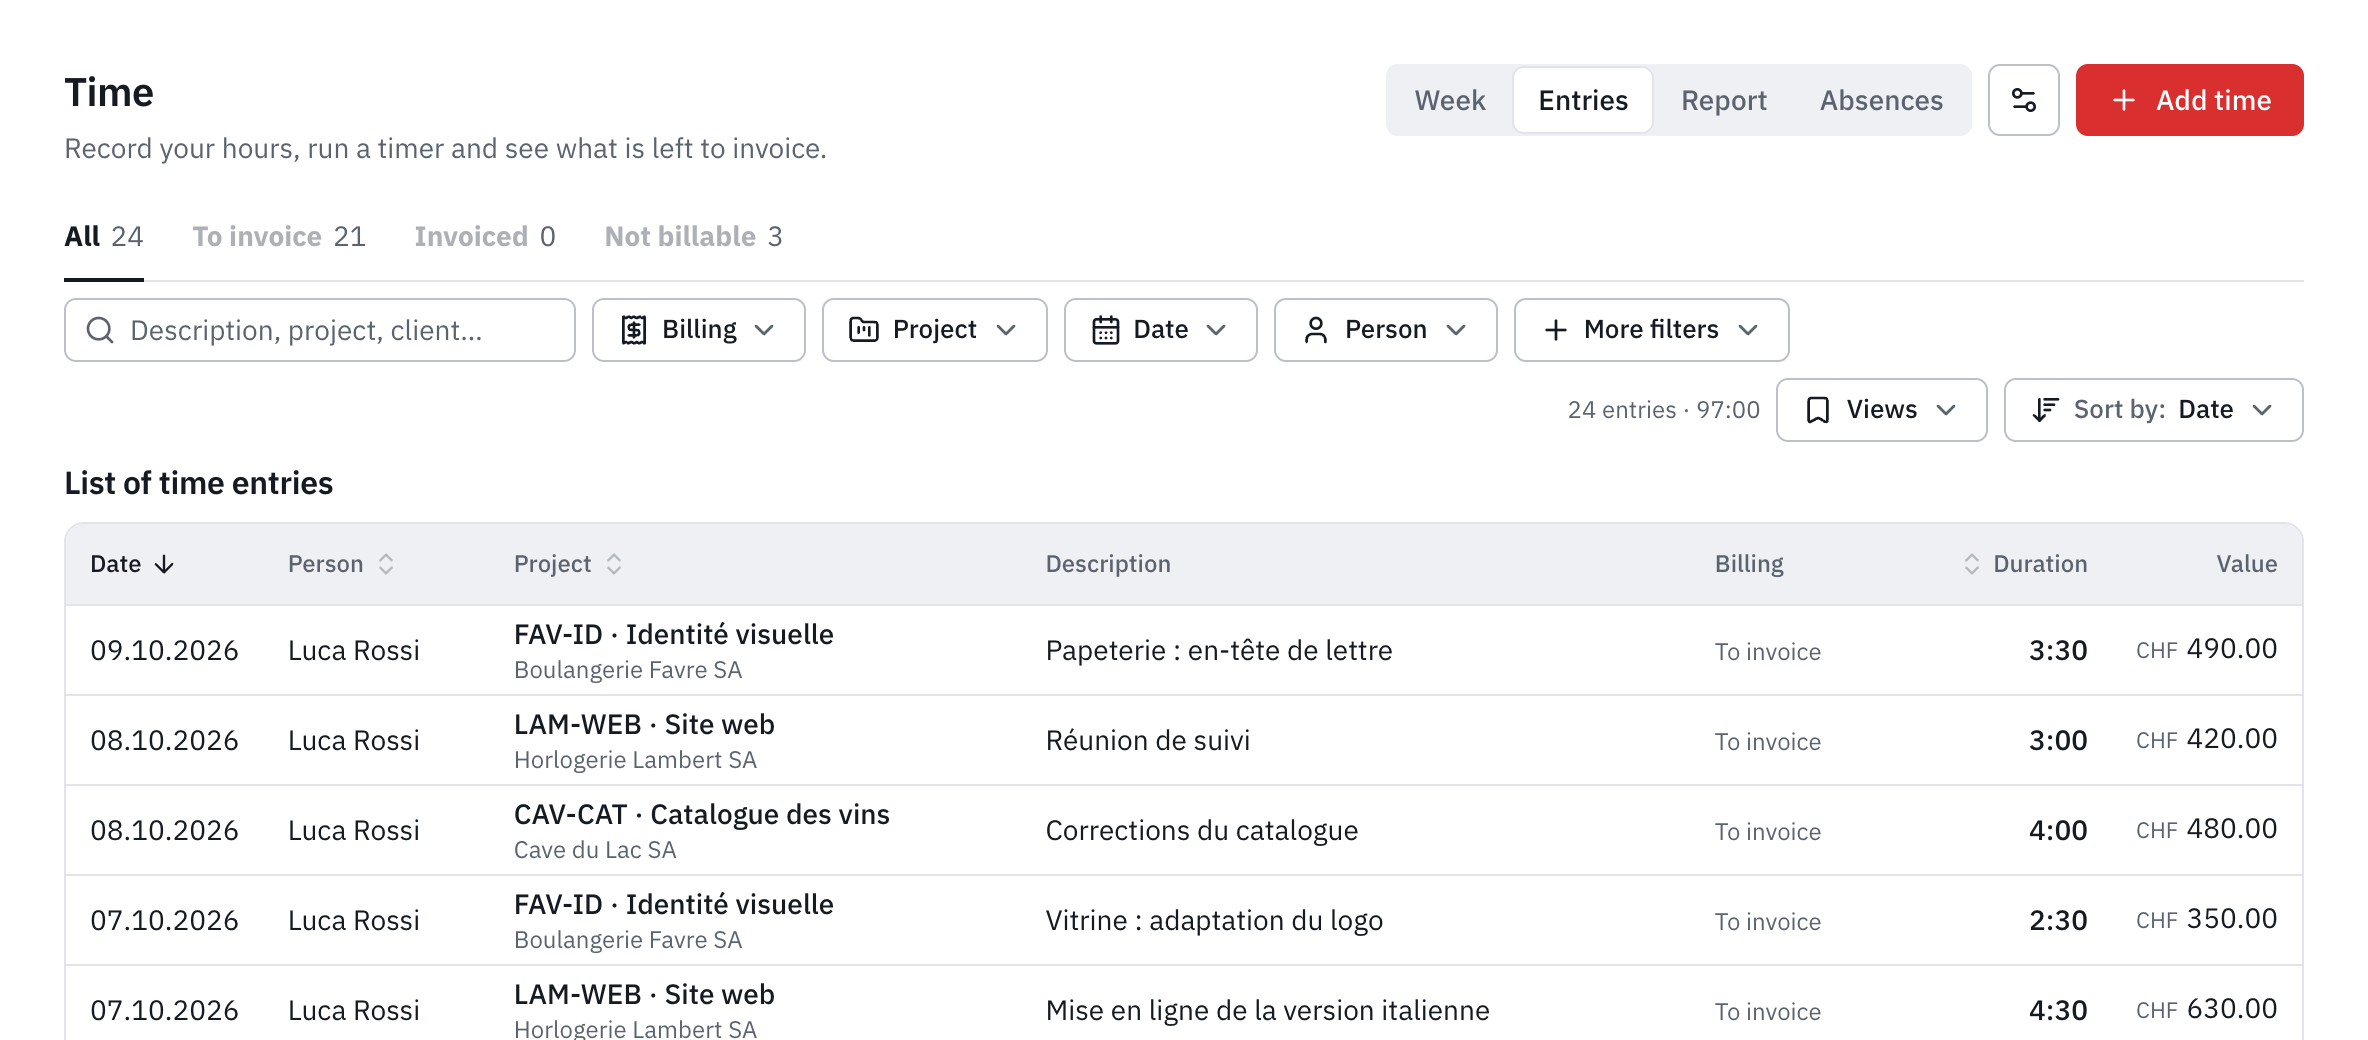Click the Value column header
This screenshot has width=2368, height=1040.
coord(2246,564)
